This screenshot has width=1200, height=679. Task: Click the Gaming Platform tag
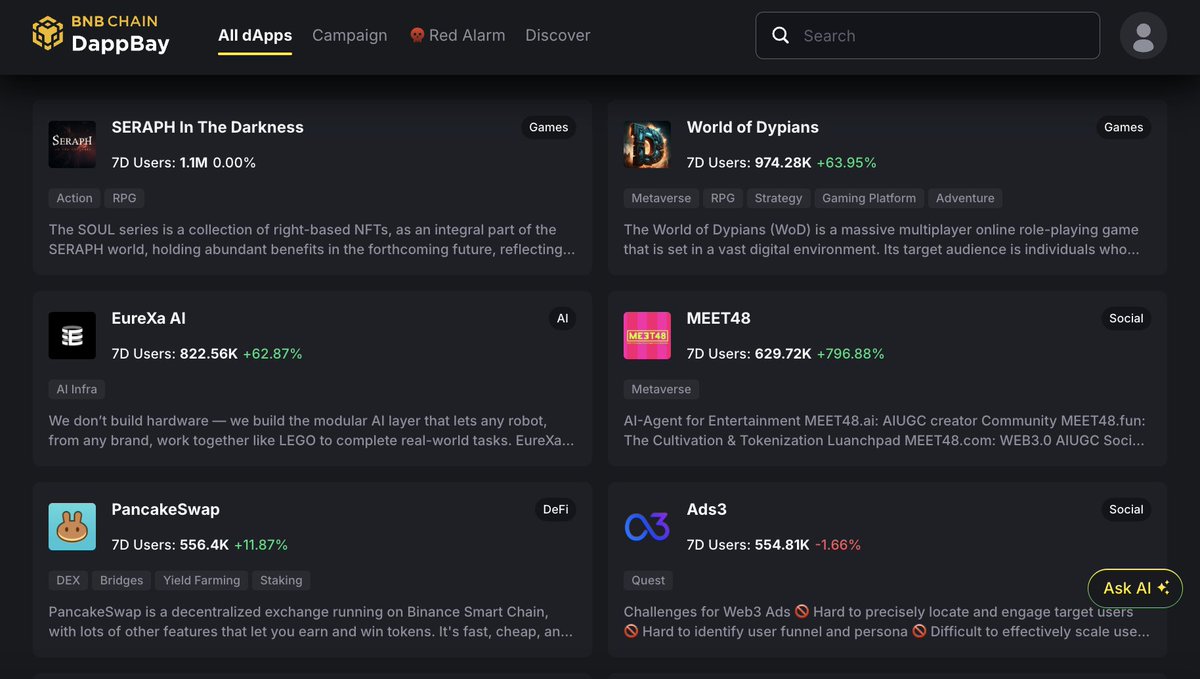pos(868,198)
